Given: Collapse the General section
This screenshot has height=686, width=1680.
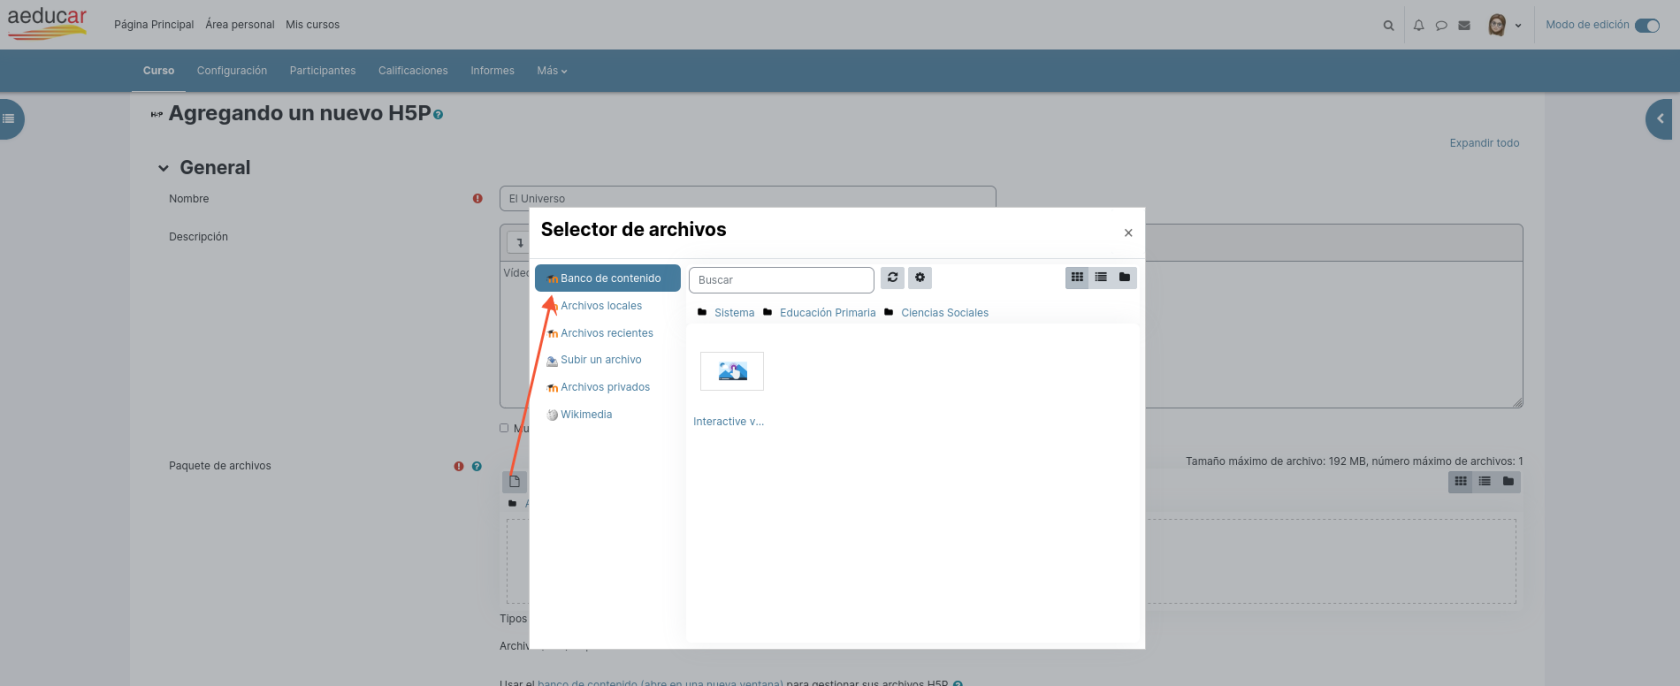Looking at the screenshot, I should click(x=164, y=168).
